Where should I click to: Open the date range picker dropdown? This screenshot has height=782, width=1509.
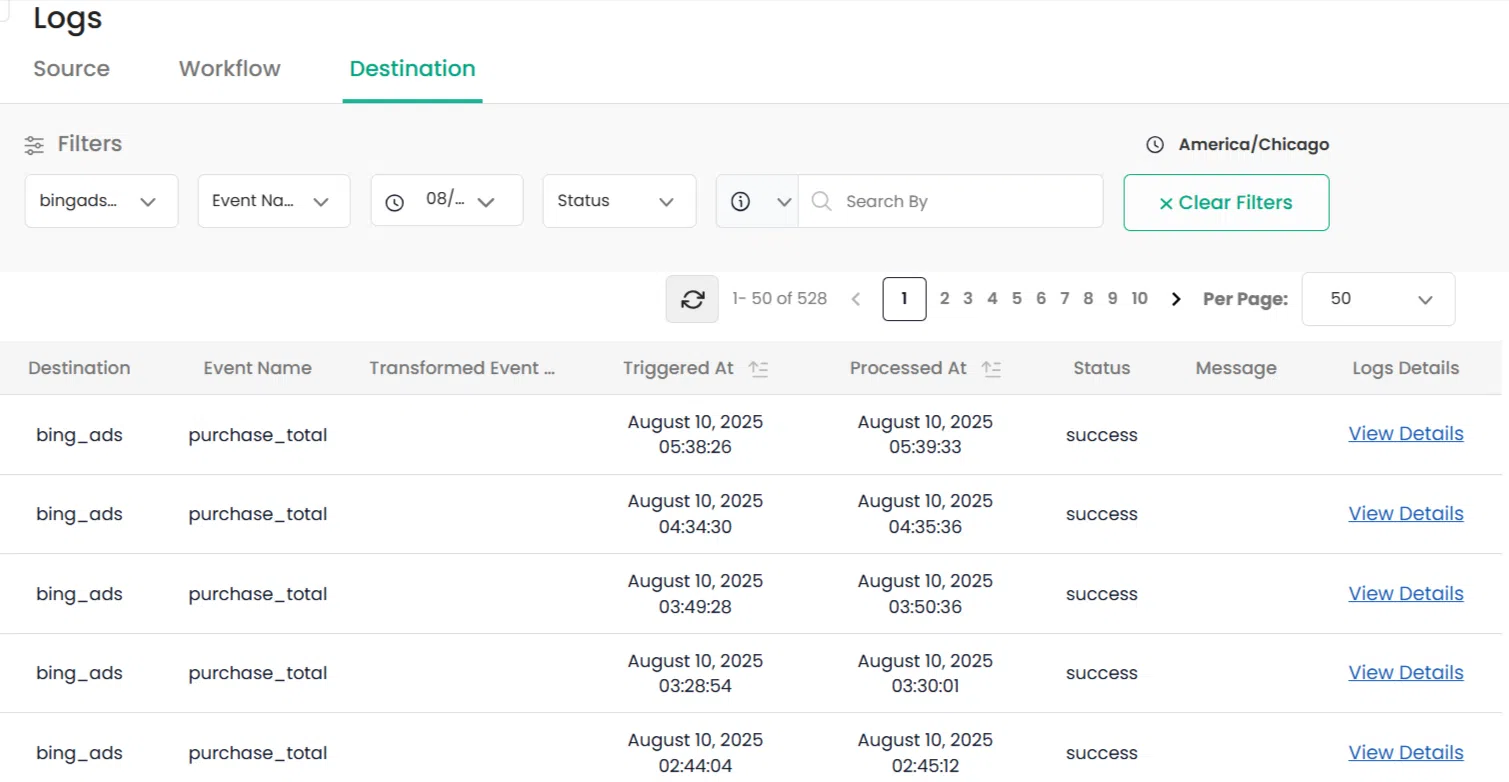pos(447,200)
